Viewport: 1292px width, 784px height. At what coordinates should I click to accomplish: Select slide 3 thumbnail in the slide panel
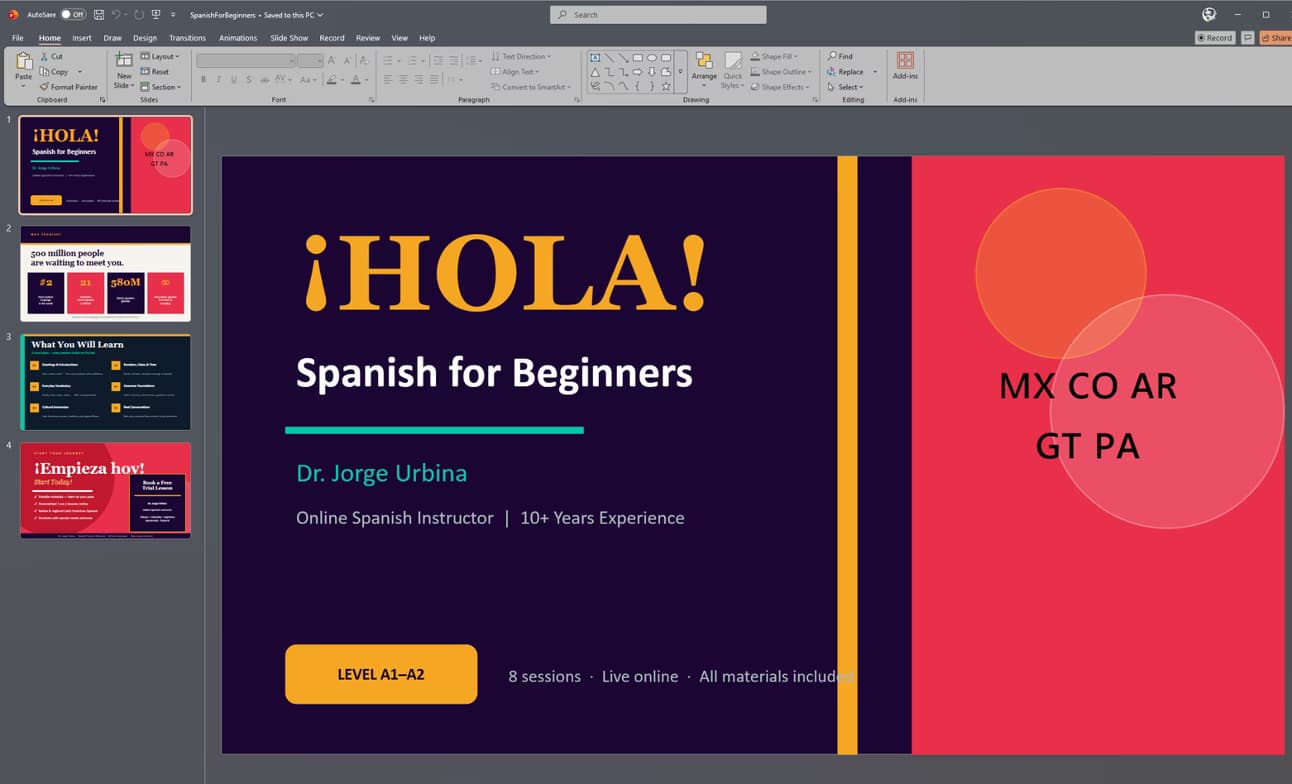[105, 381]
